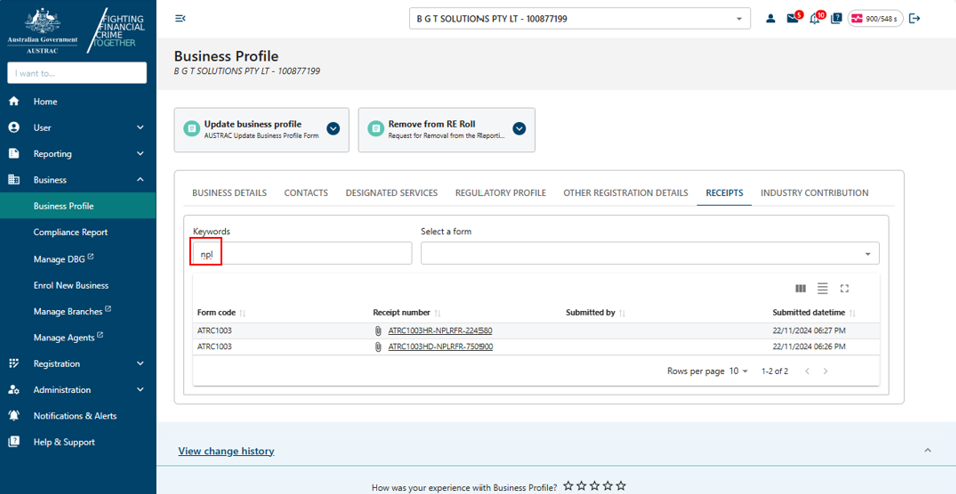Collapse the sidebar with the menu toggle icon
Screen dimensions: 956x494
click(180, 18)
